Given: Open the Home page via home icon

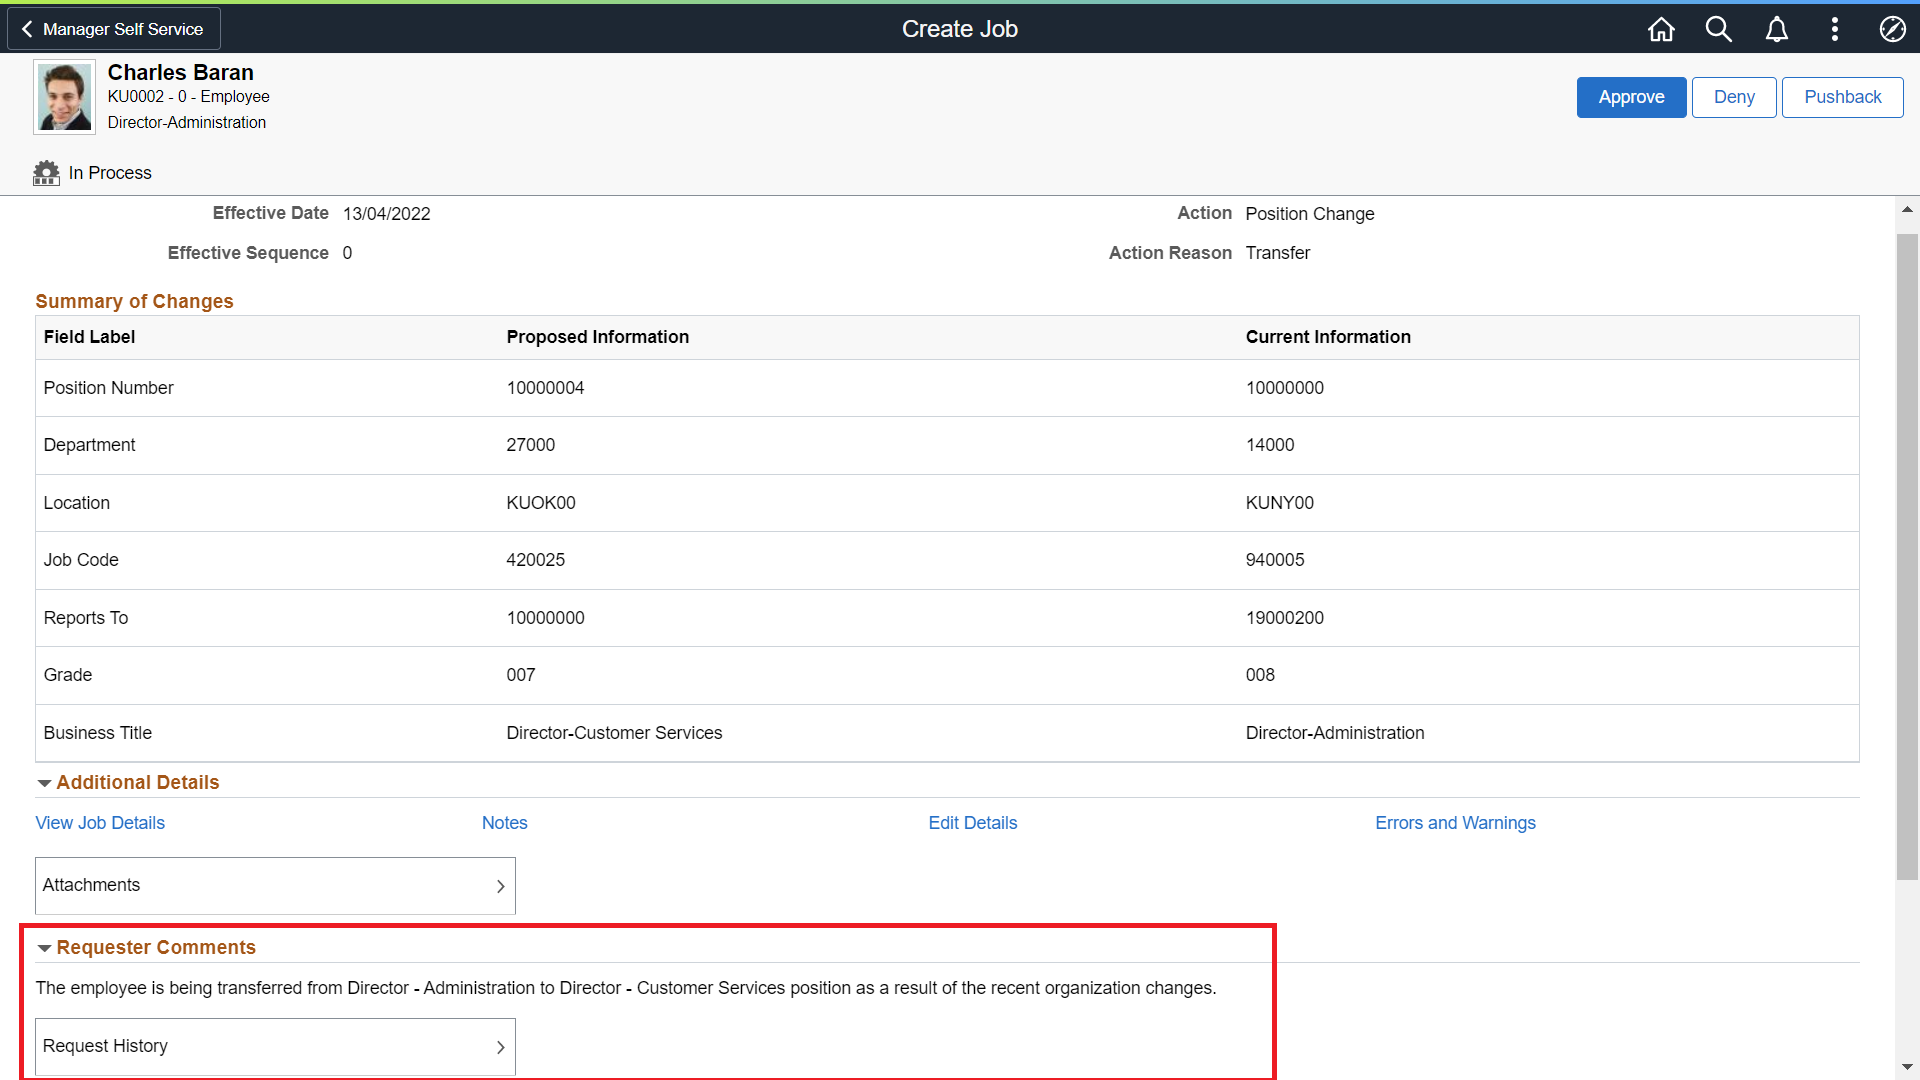Looking at the screenshot, I should point(1660,29).
